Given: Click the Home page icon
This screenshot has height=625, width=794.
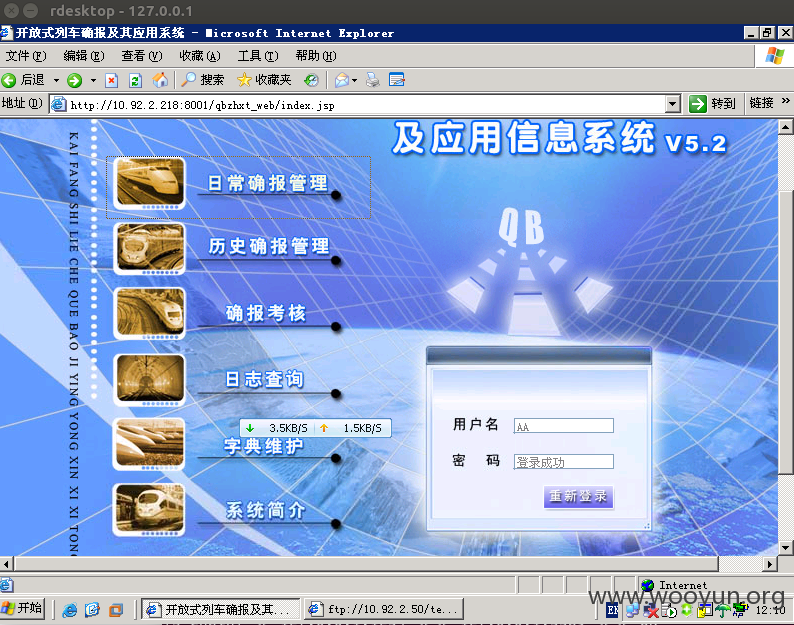Looking at the screenshot, I should (x=160, y=80).
